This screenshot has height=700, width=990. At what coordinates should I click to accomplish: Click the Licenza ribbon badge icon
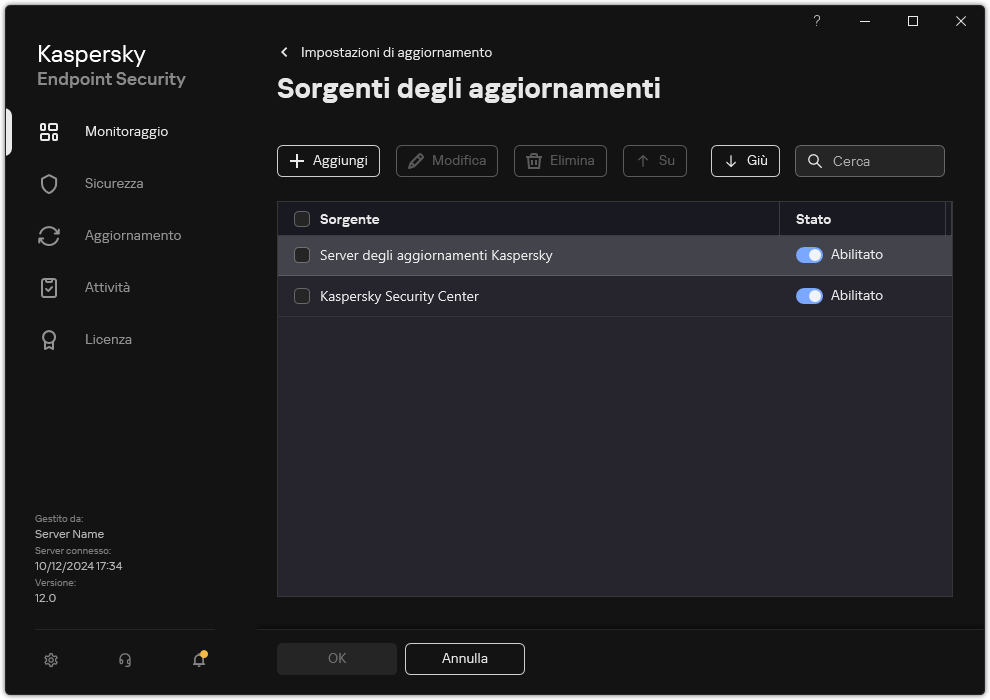coord(49,340)
